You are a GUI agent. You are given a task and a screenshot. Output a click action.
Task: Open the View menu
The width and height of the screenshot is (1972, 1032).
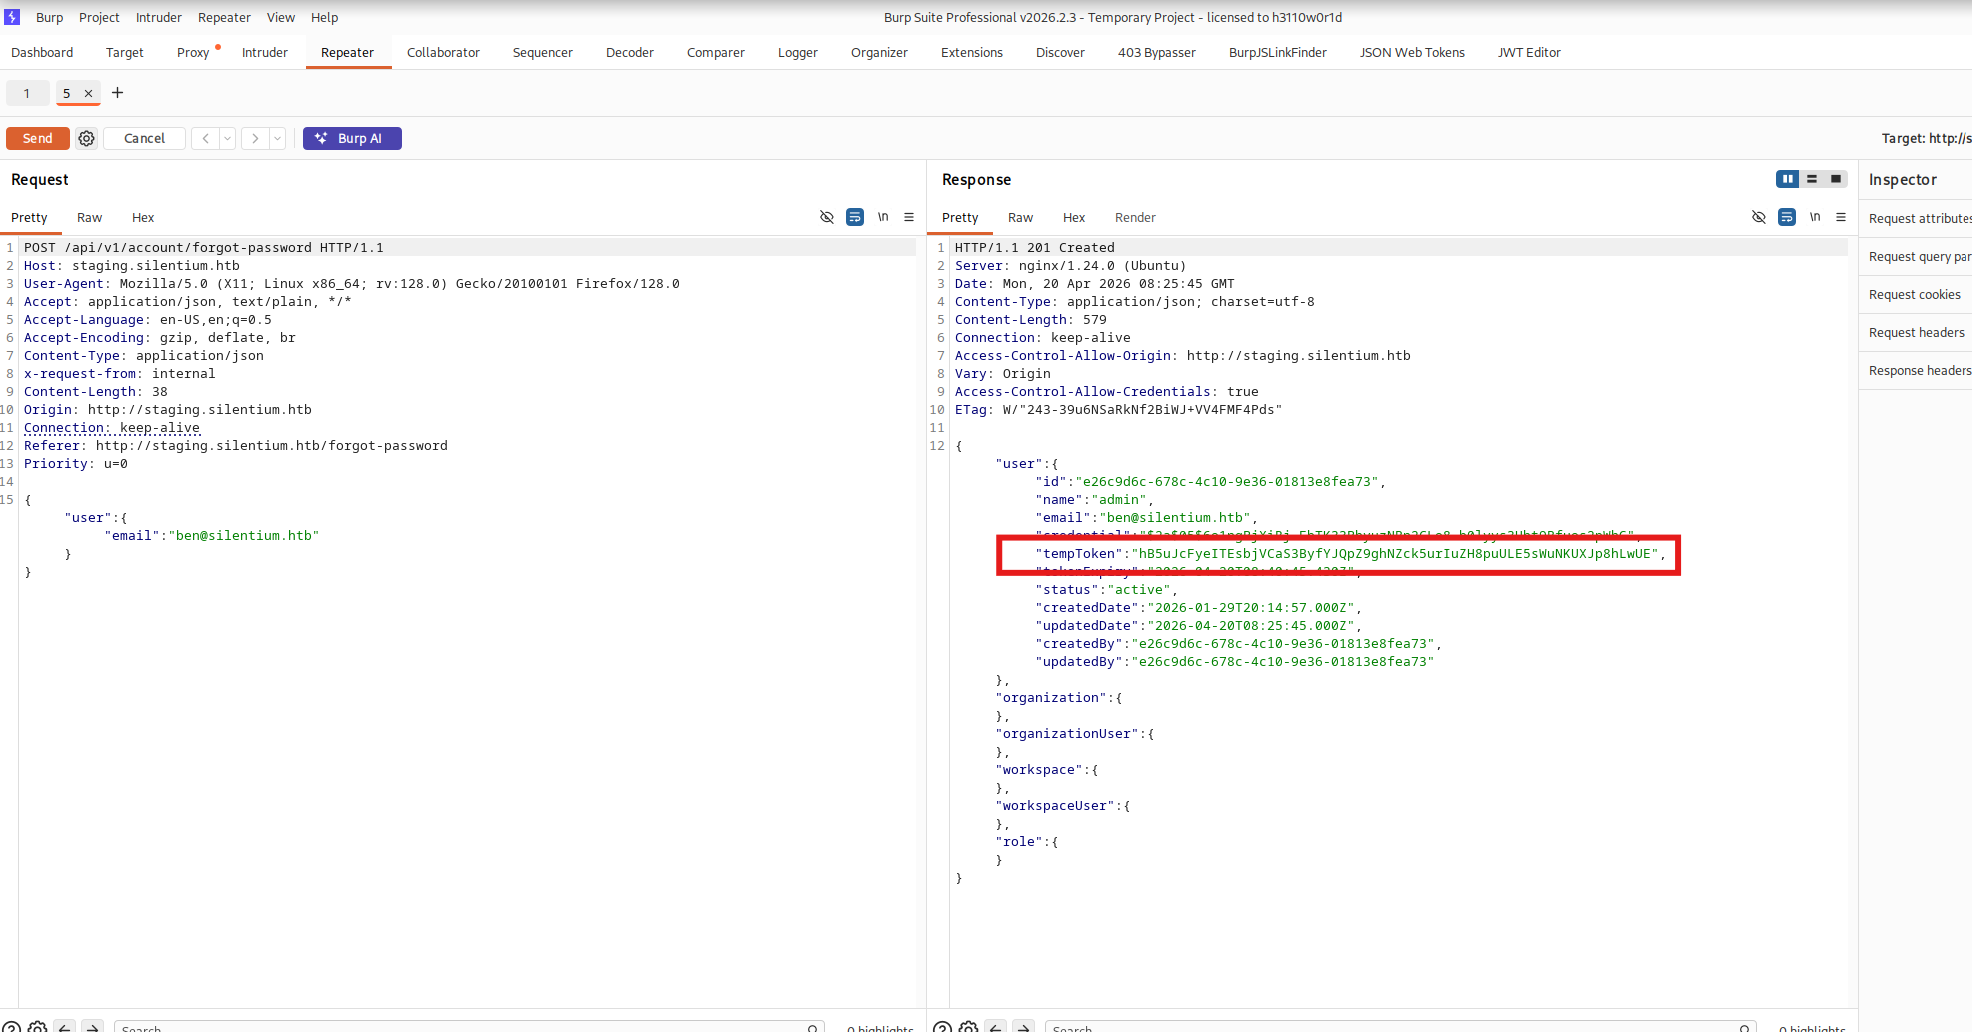click(x=281, y=17)
